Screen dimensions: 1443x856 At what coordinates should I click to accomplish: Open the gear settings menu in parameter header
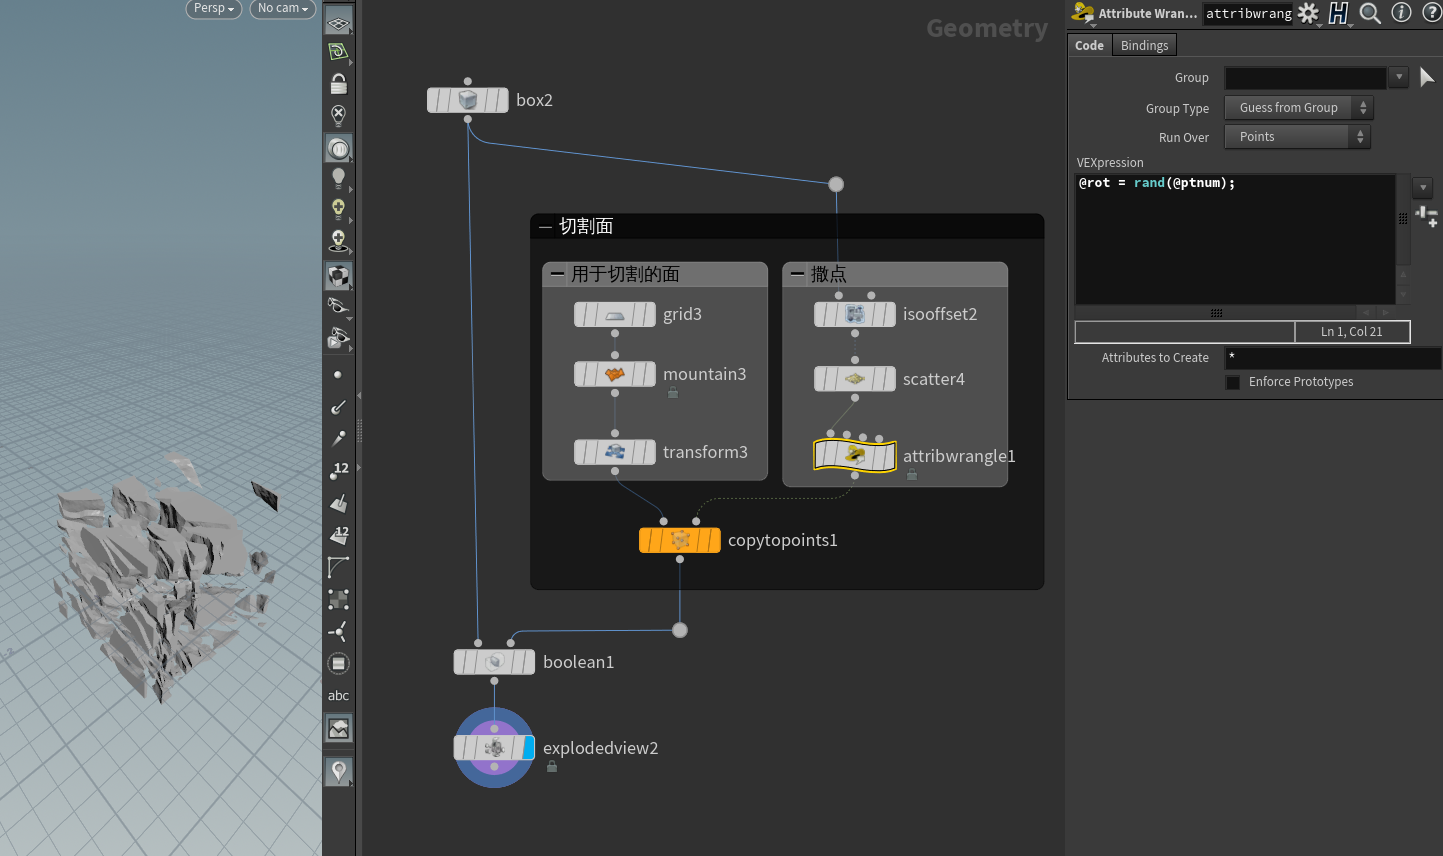1308,13
